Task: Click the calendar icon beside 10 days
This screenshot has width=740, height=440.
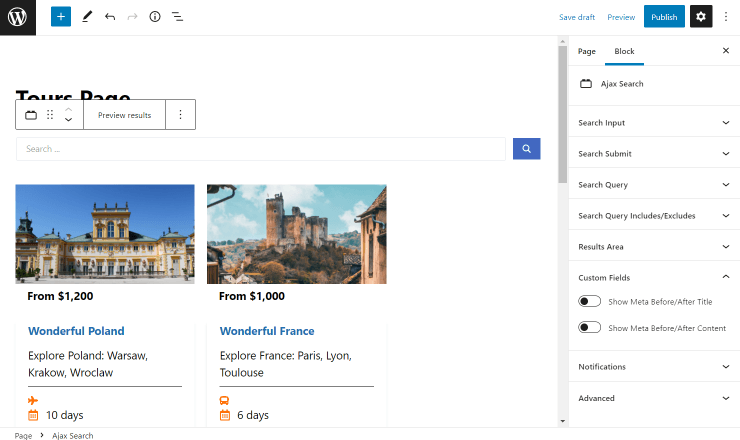Action: [33, 415]
